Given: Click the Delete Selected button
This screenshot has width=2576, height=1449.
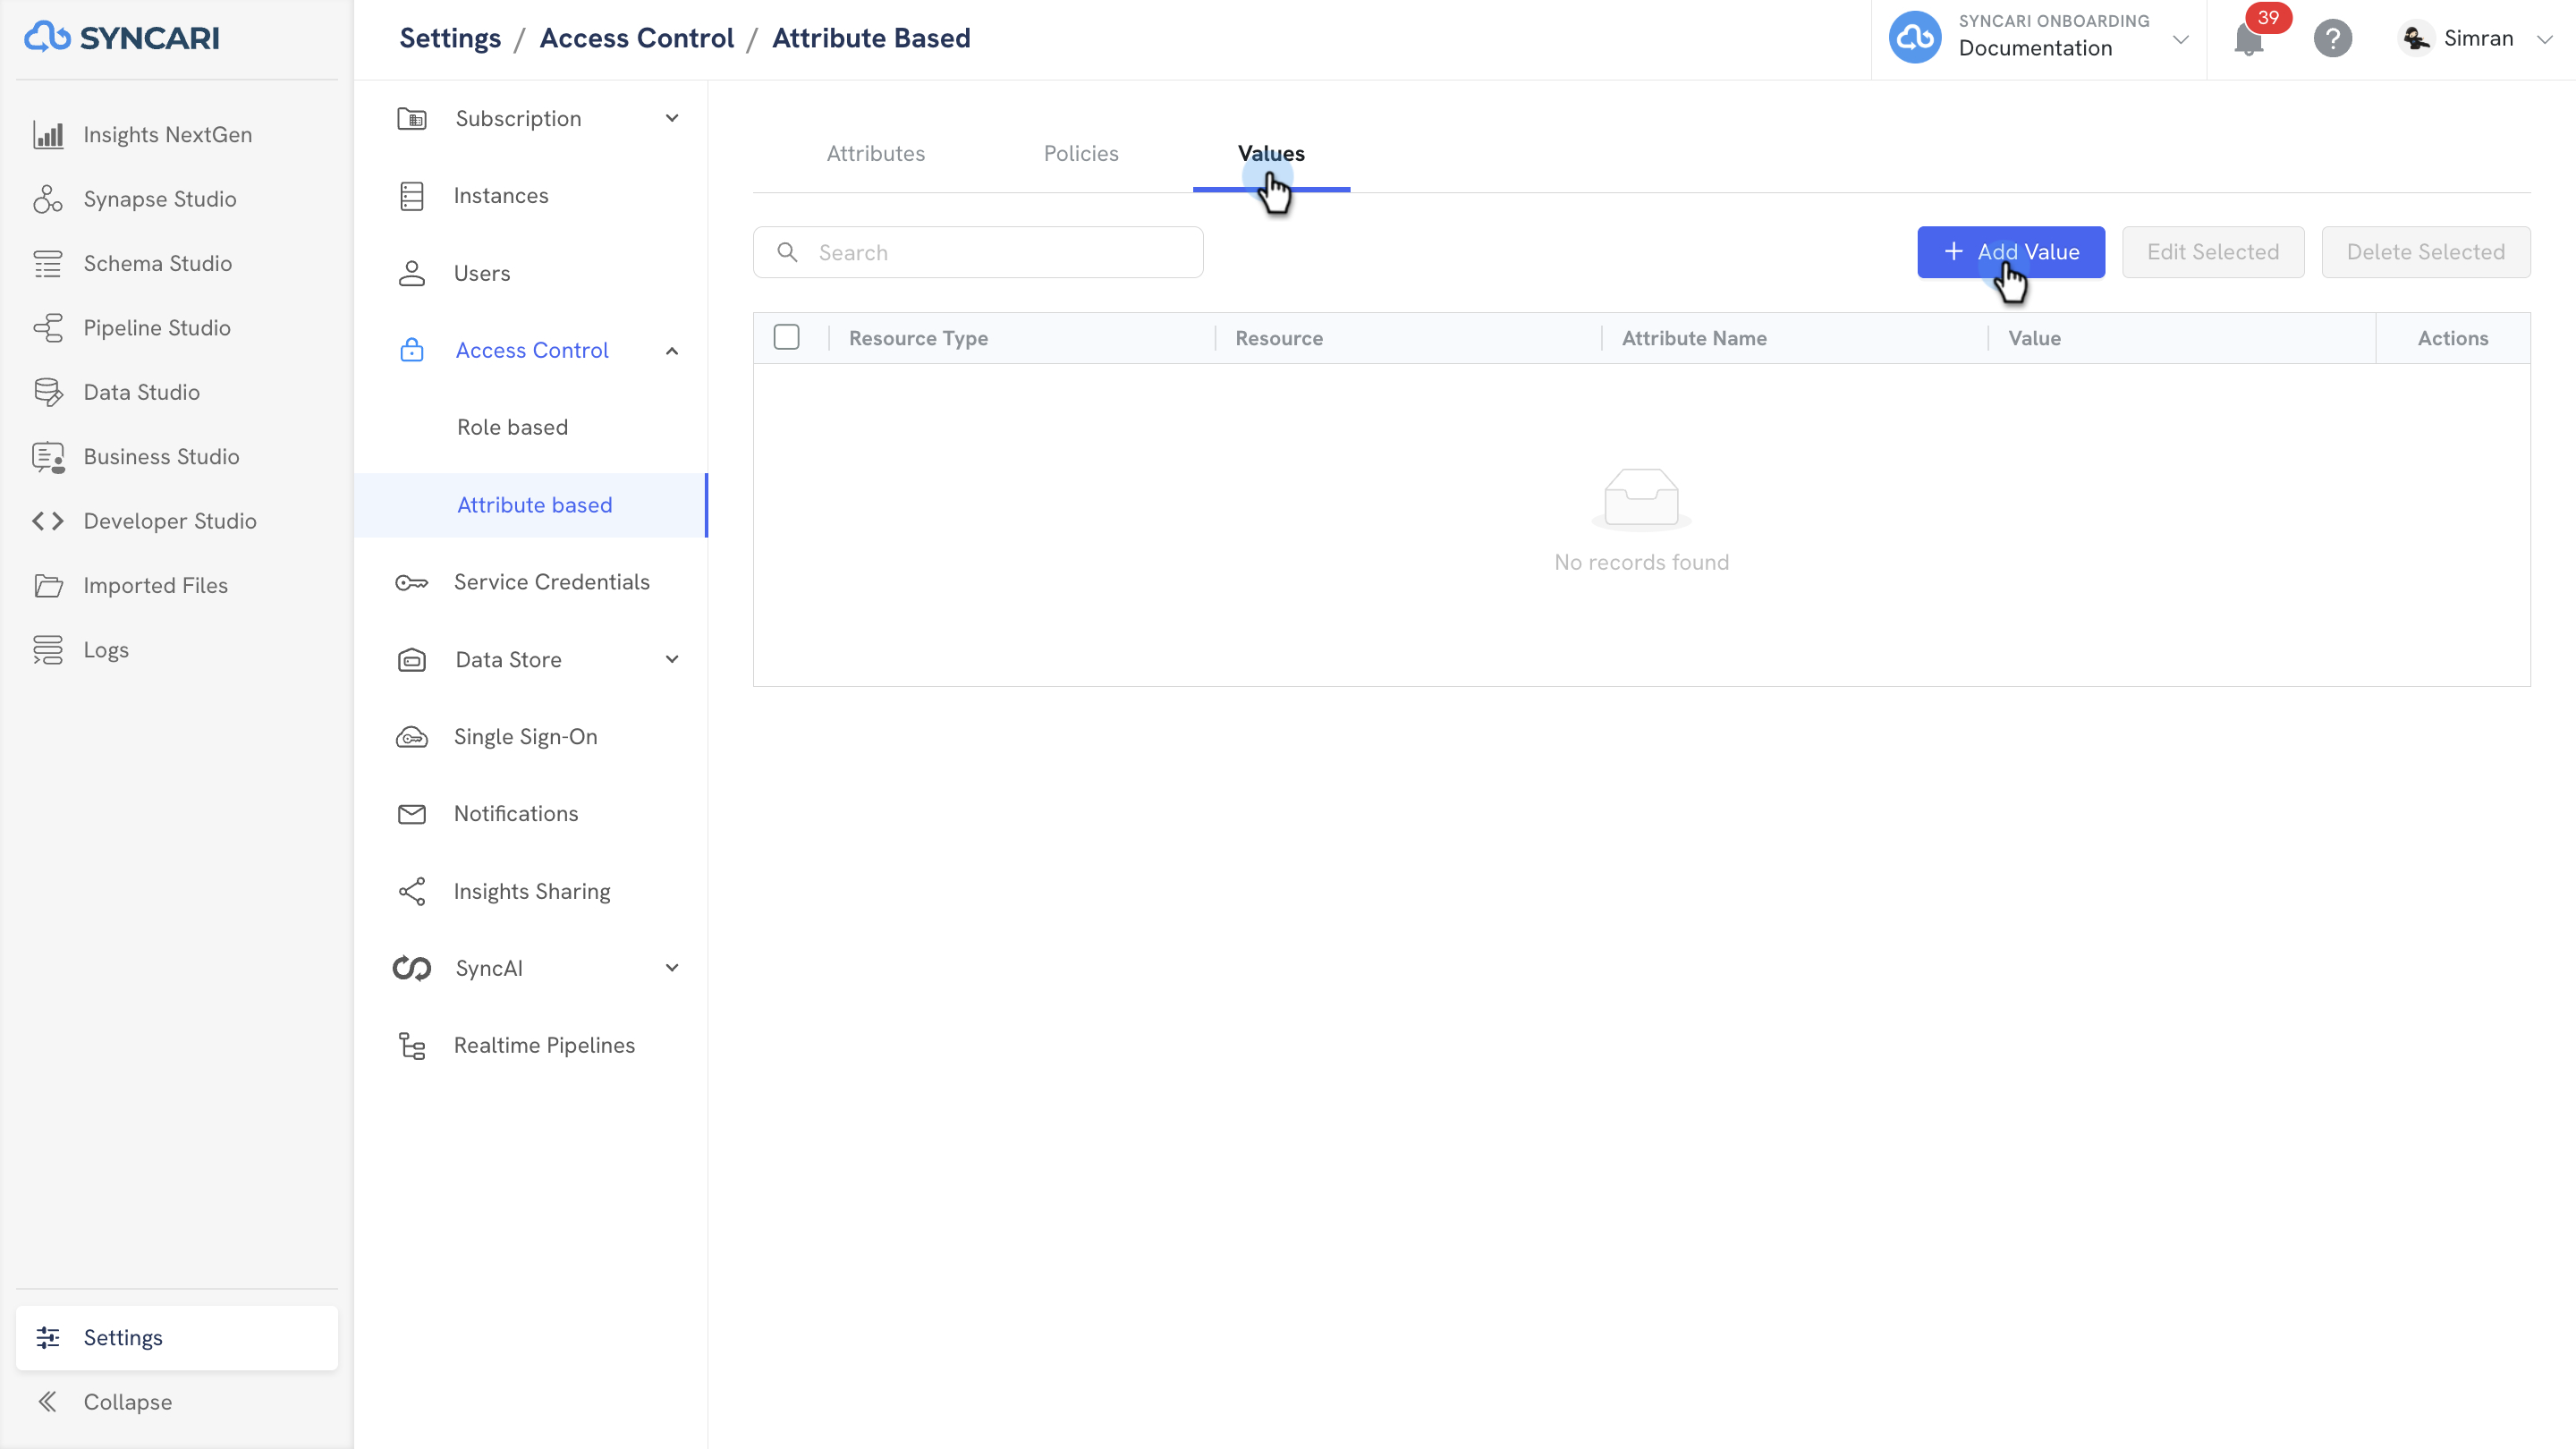Looking at the screenshot, I should pos(2426,252).
